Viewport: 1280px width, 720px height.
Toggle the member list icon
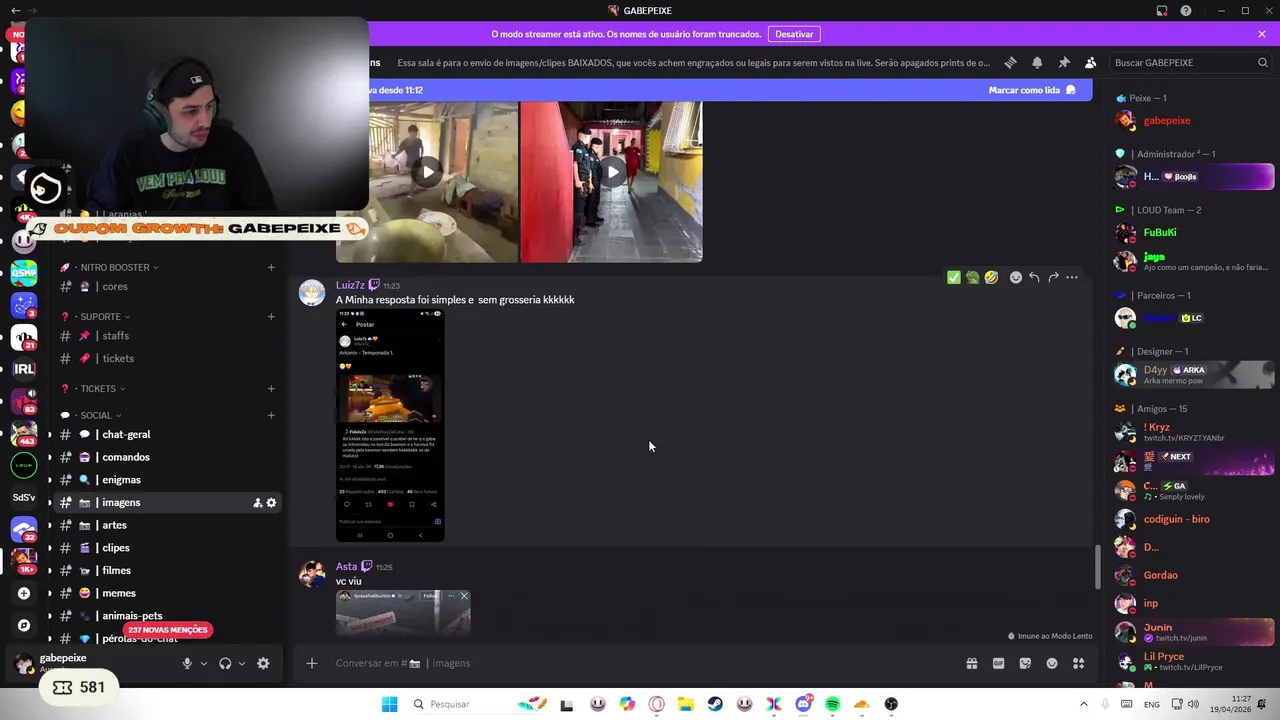[1090, 62]
